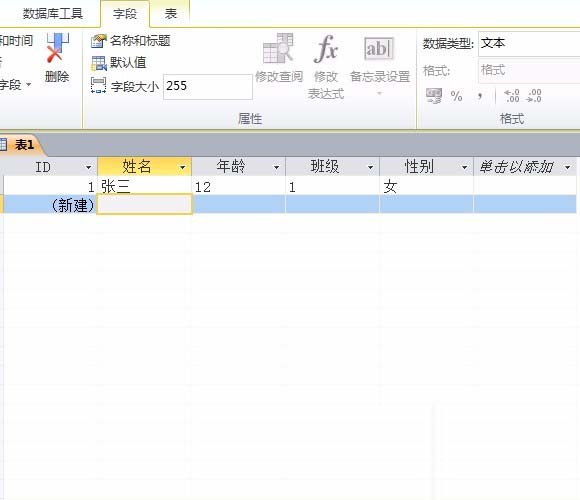580x500 pixels.
Task: Click empty 年龄 cell in new row
Action: 239,205
